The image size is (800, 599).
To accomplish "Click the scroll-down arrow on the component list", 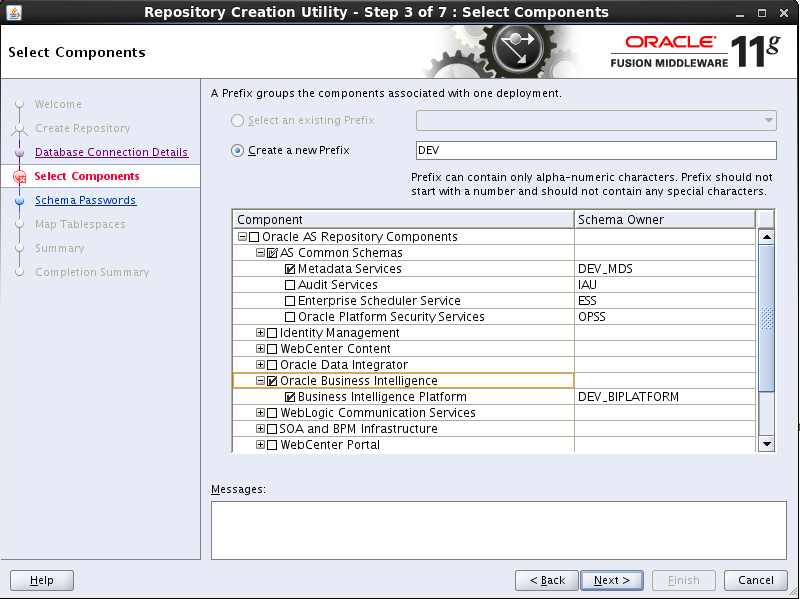I will [766, 444].
